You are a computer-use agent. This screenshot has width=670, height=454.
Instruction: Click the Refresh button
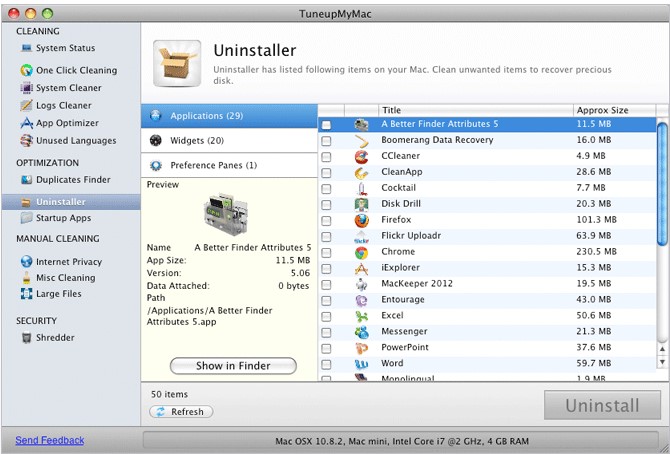click(x=181, y=412)
